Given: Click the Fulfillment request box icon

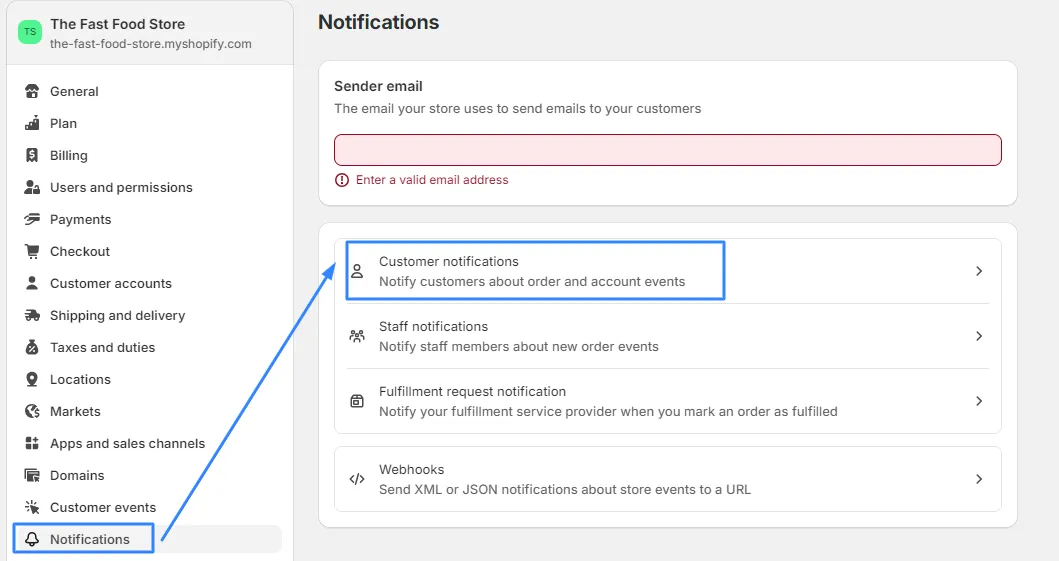Looking at the screenshot, I should (x=357, y=401).
